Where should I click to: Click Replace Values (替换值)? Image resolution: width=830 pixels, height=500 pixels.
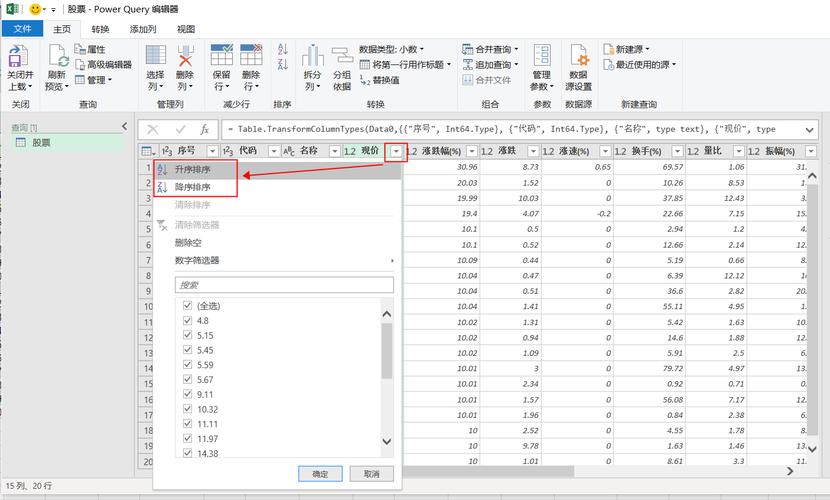(380, 80)
